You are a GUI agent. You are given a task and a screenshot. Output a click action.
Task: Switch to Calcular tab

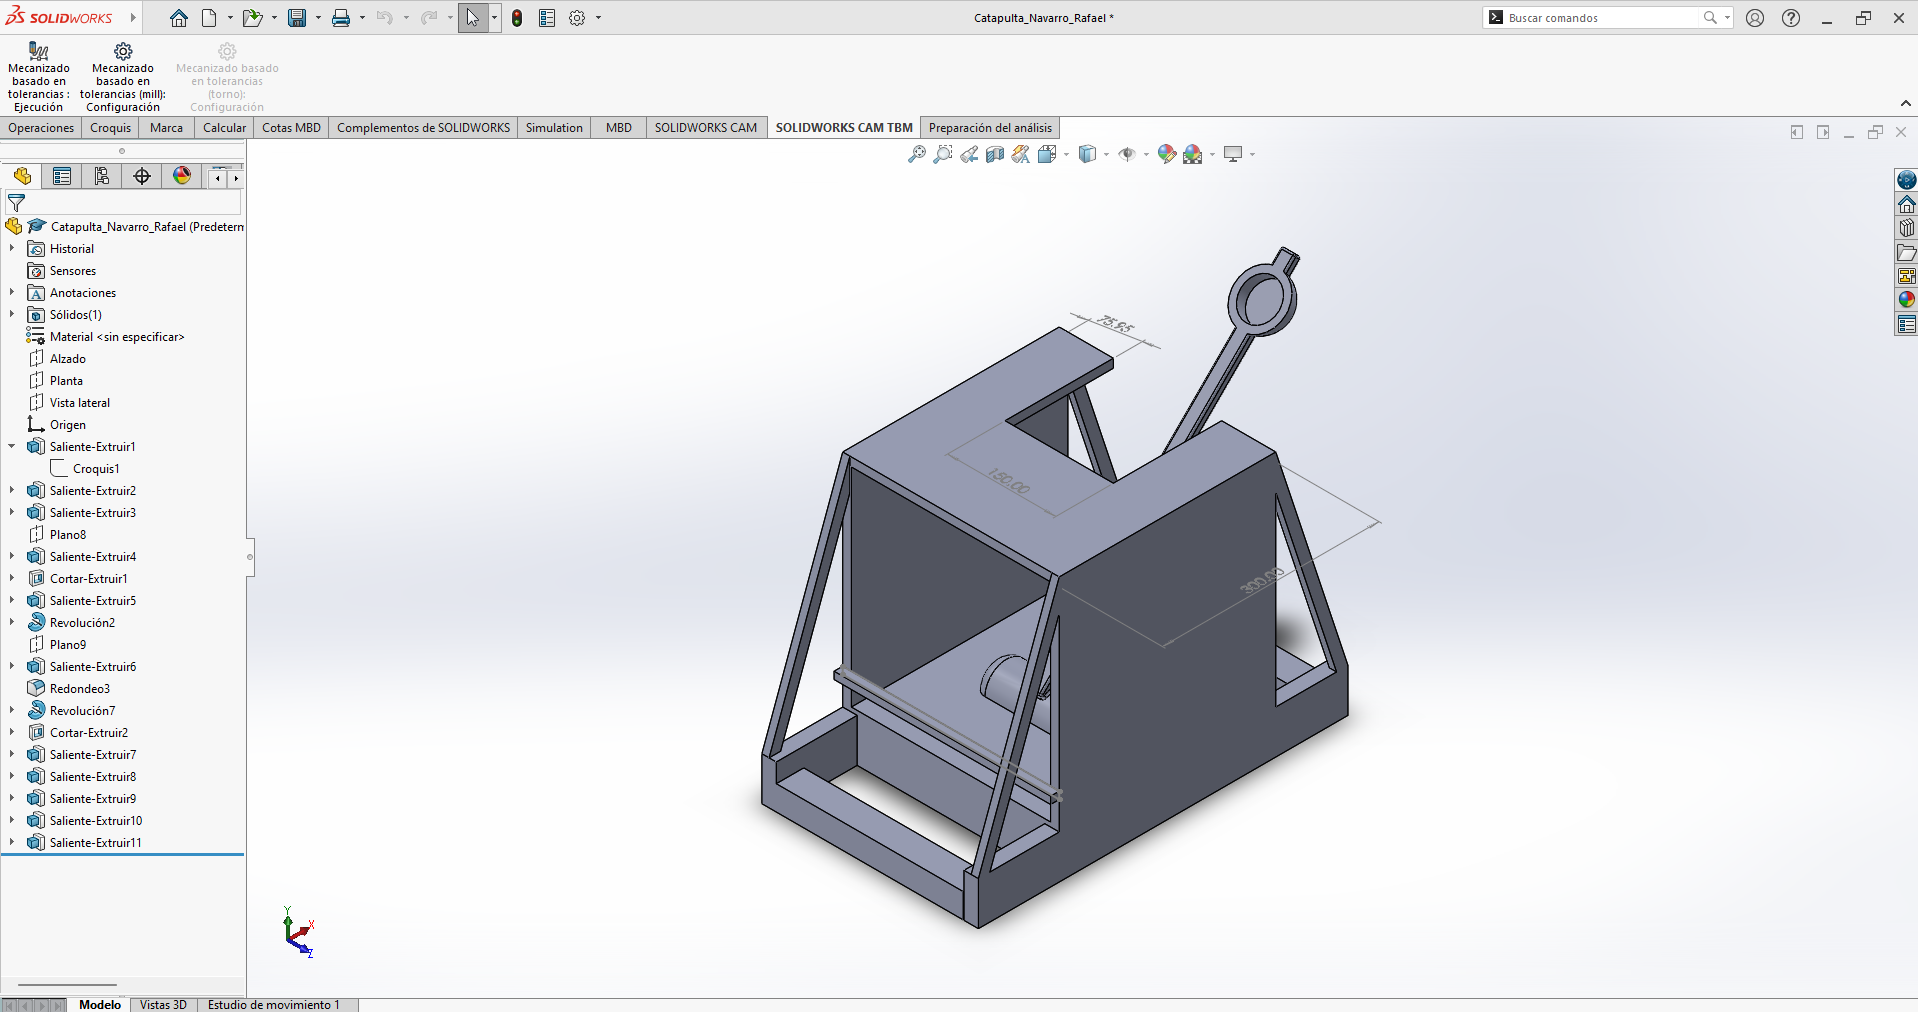pos(225,128)
